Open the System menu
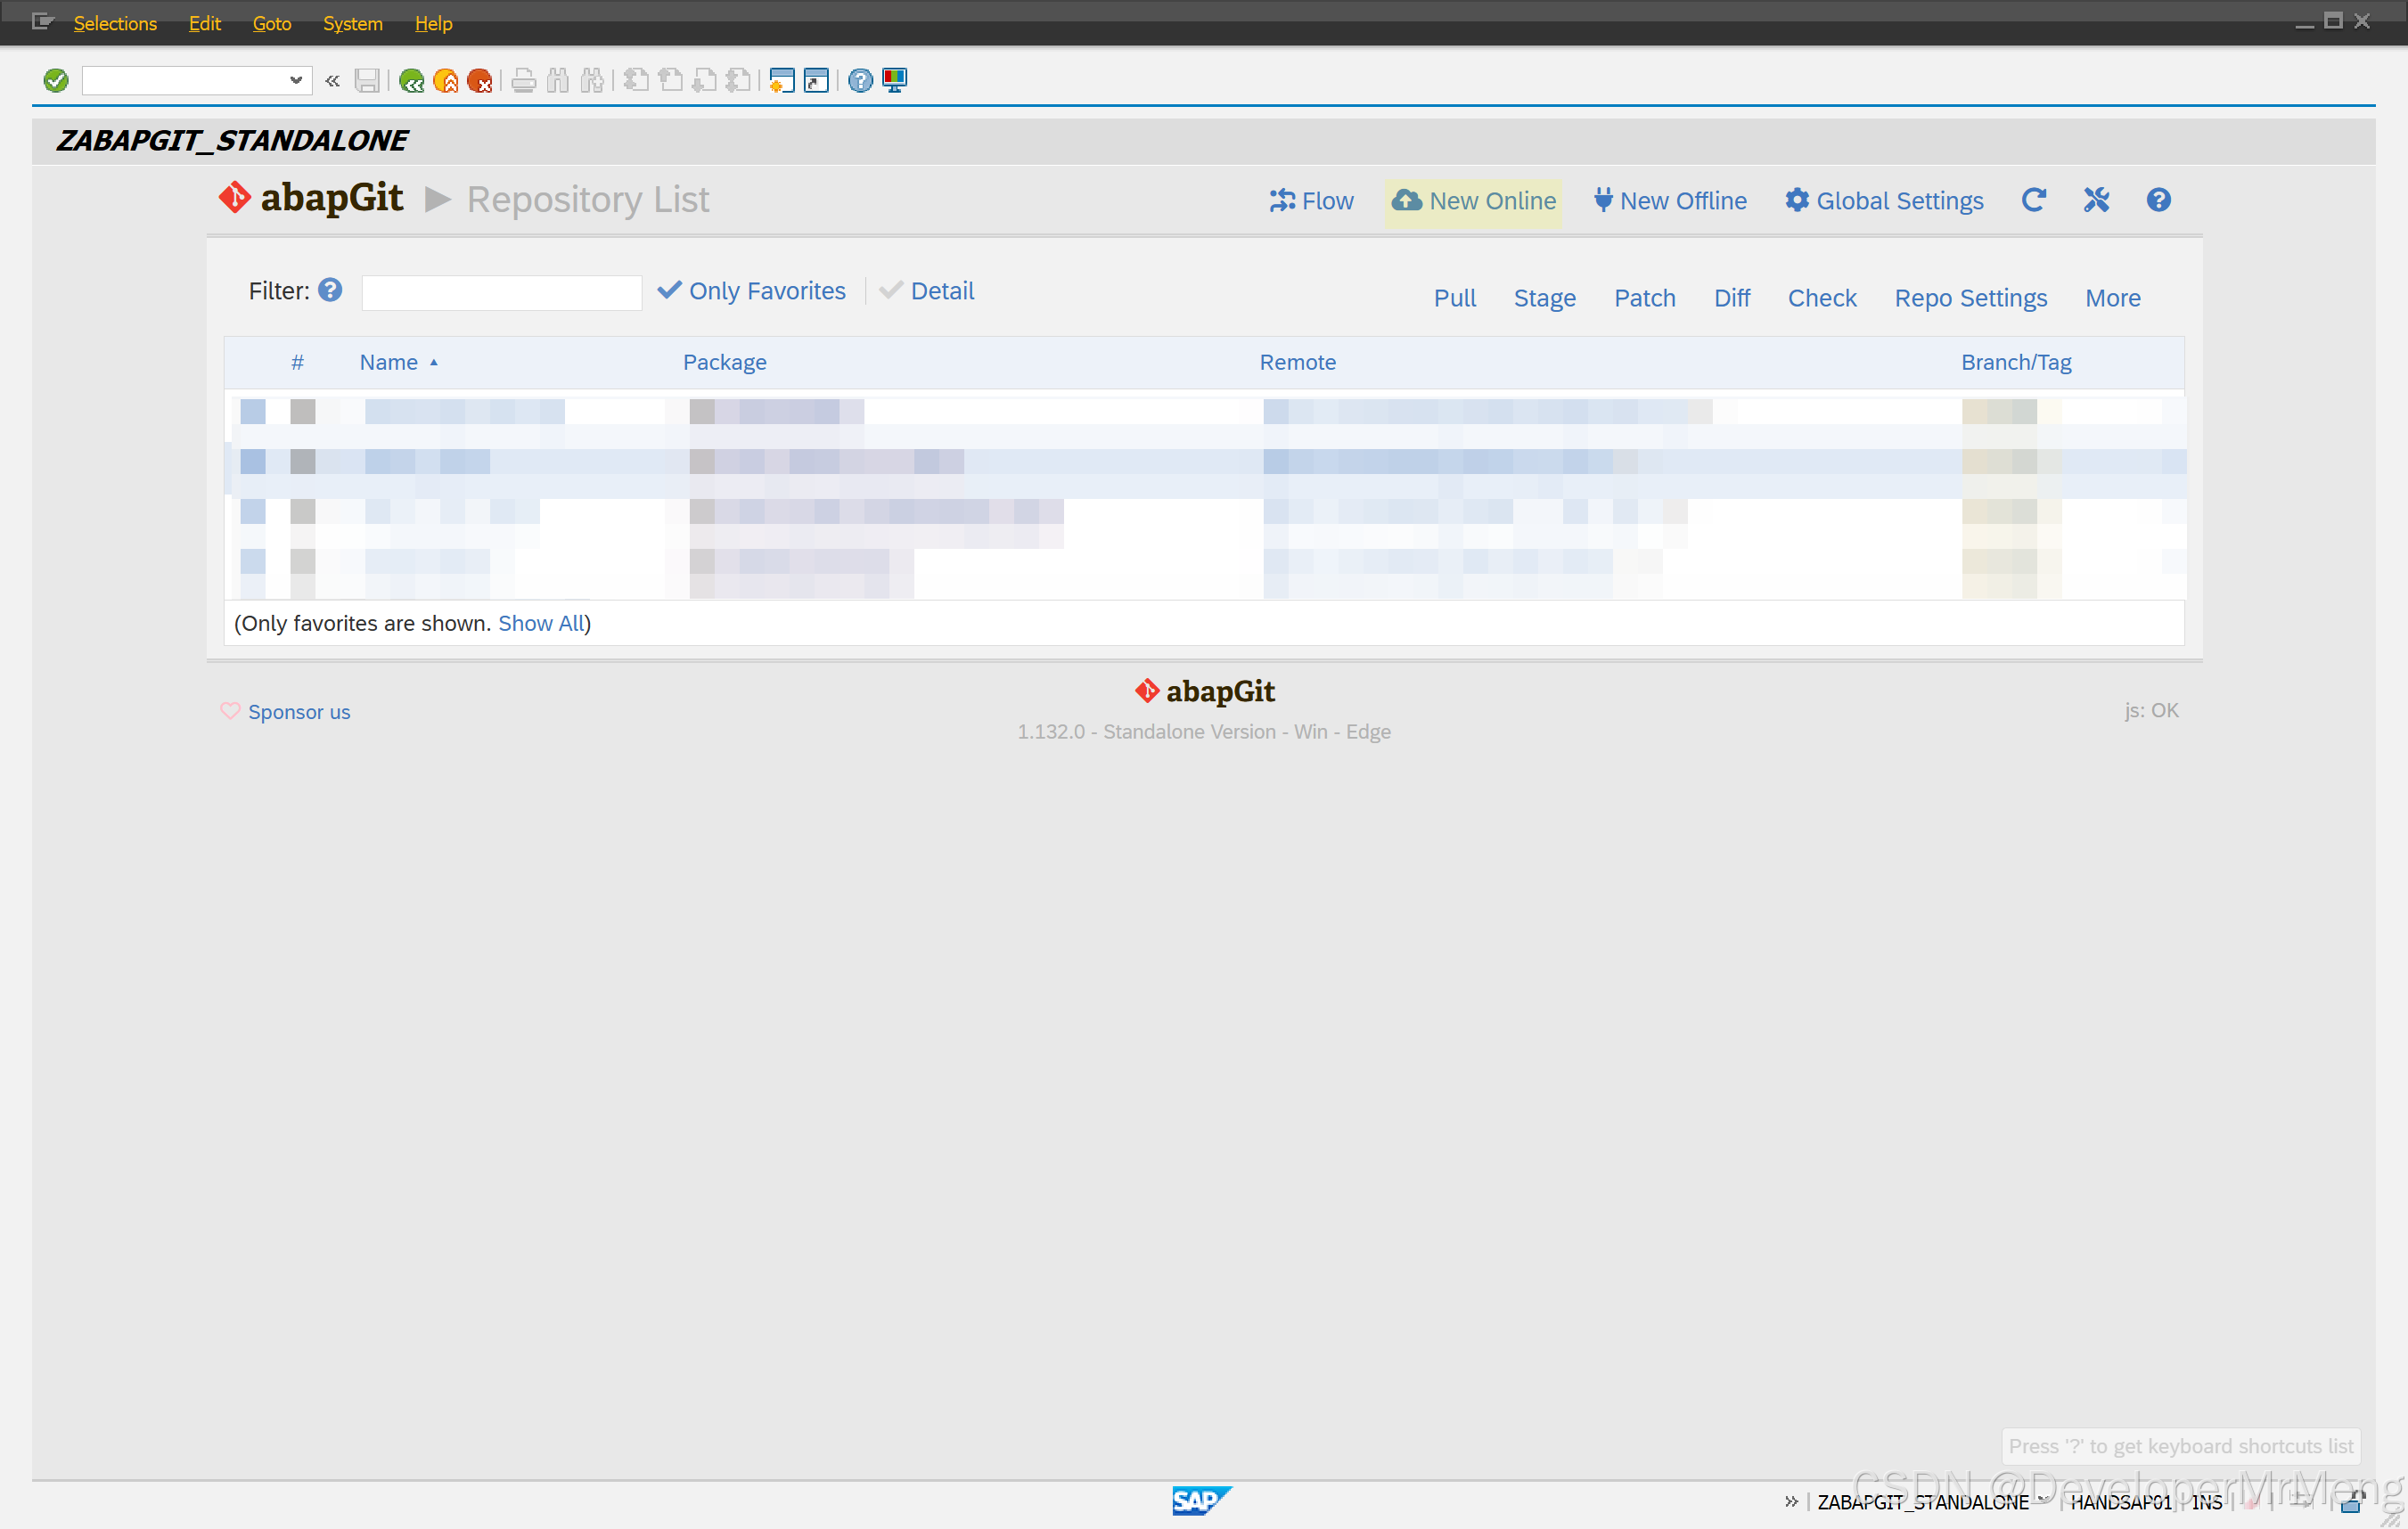This screenshot has width=2408, height=1529. pyautogui.click(x=352, y=23)
